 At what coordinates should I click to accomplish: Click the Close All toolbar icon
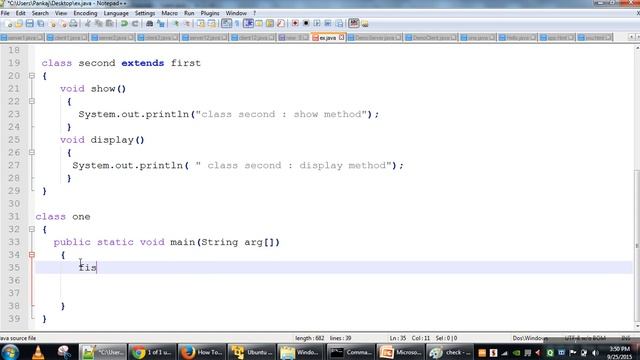pos(63,24)
